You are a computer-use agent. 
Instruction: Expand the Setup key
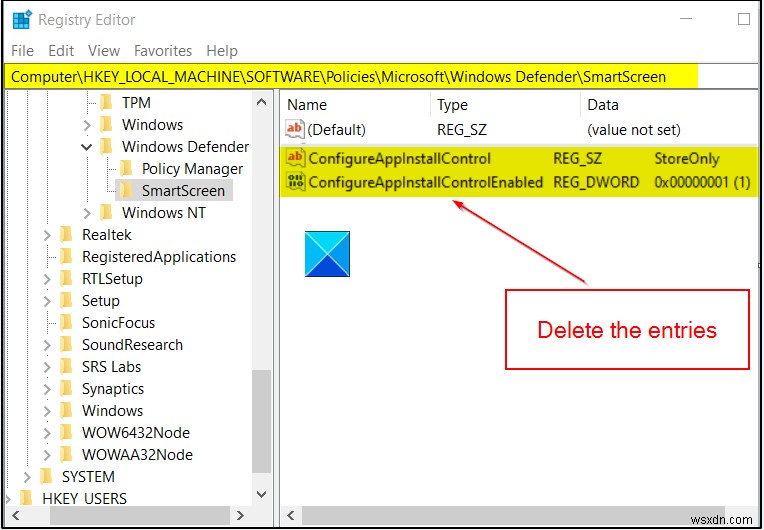(x=47, y=301)
